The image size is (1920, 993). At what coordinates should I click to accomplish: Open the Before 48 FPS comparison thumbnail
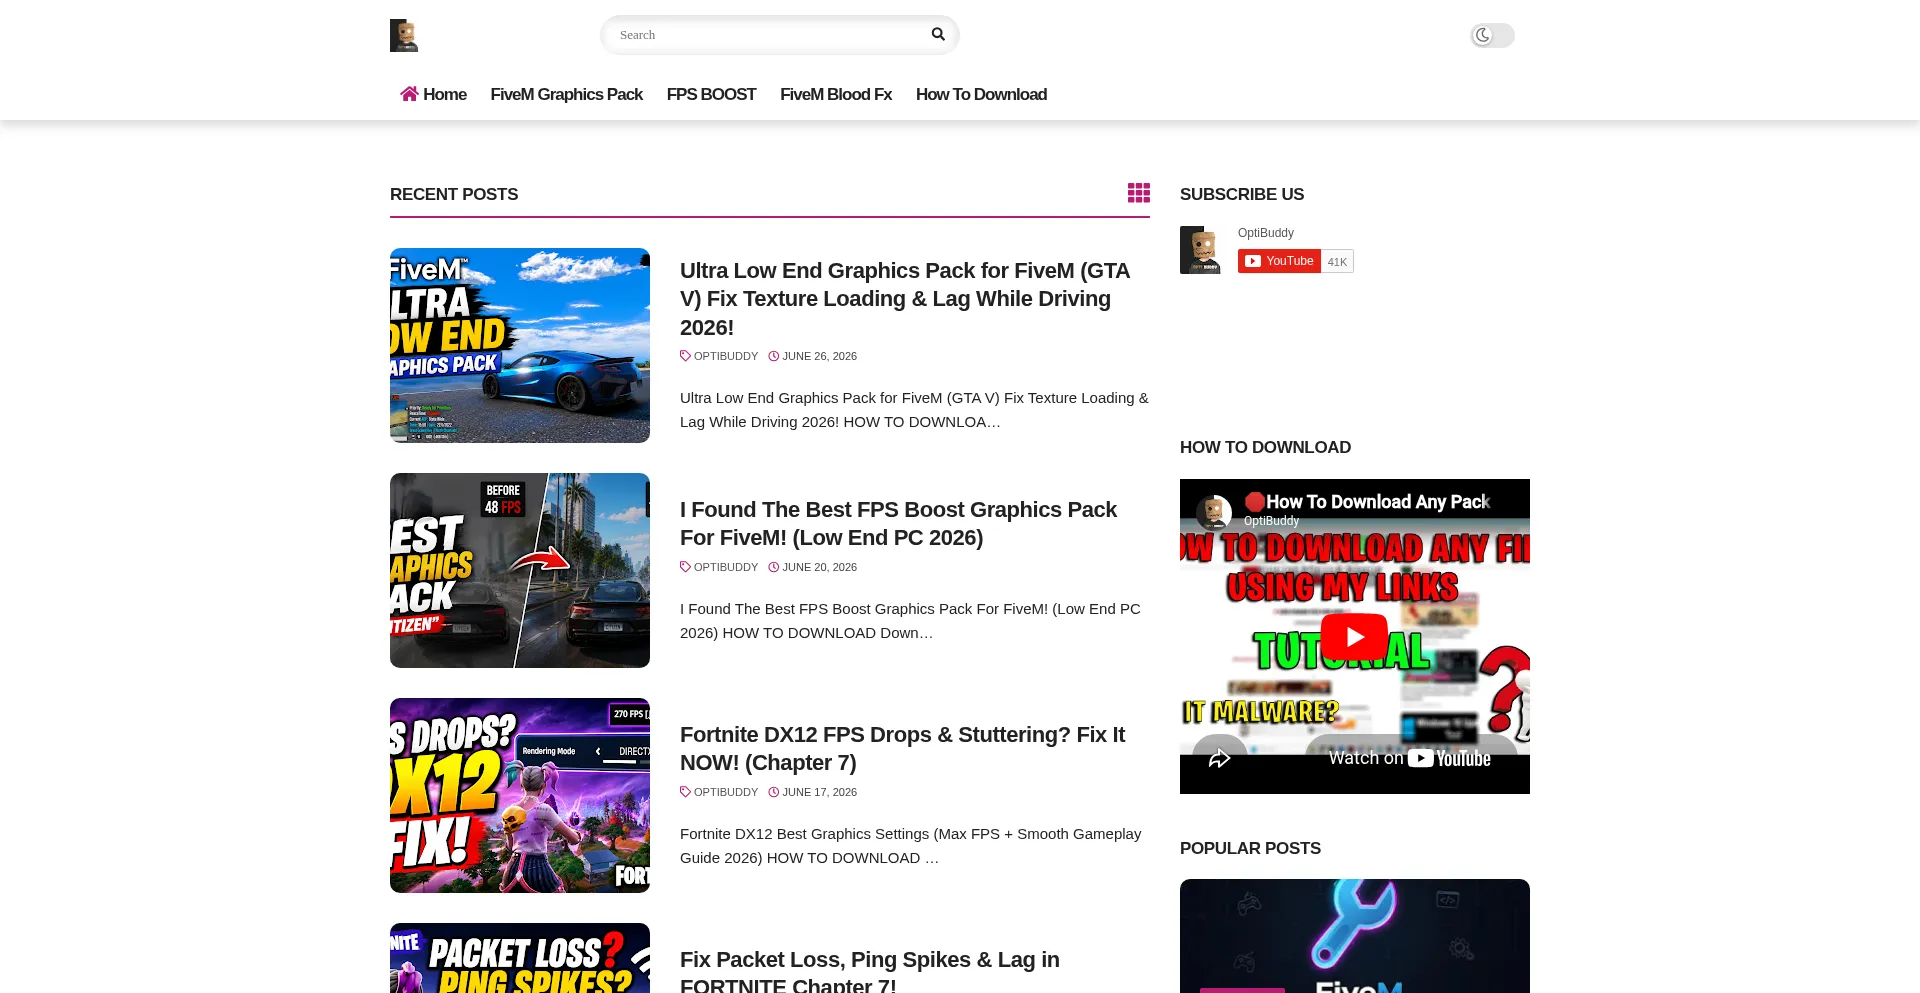[x=520, y=570]
